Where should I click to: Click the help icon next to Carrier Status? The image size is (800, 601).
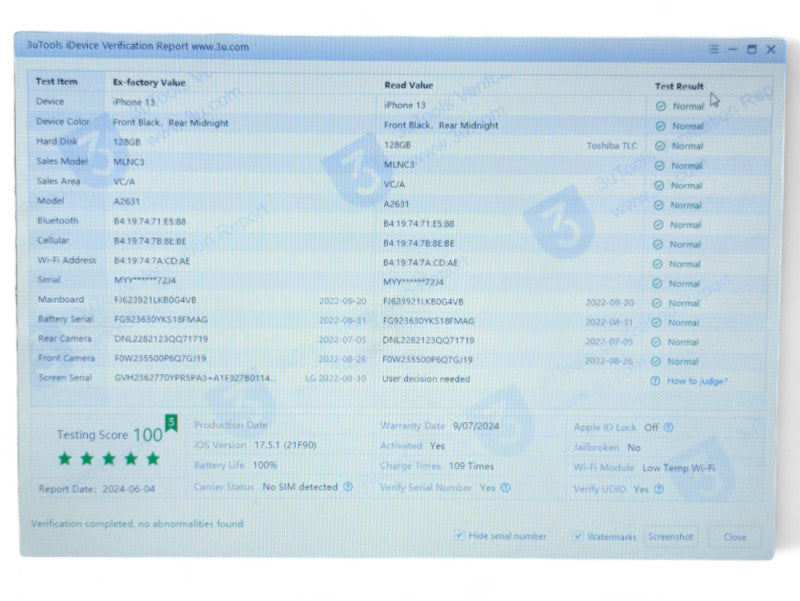click(x=348, y=486)
